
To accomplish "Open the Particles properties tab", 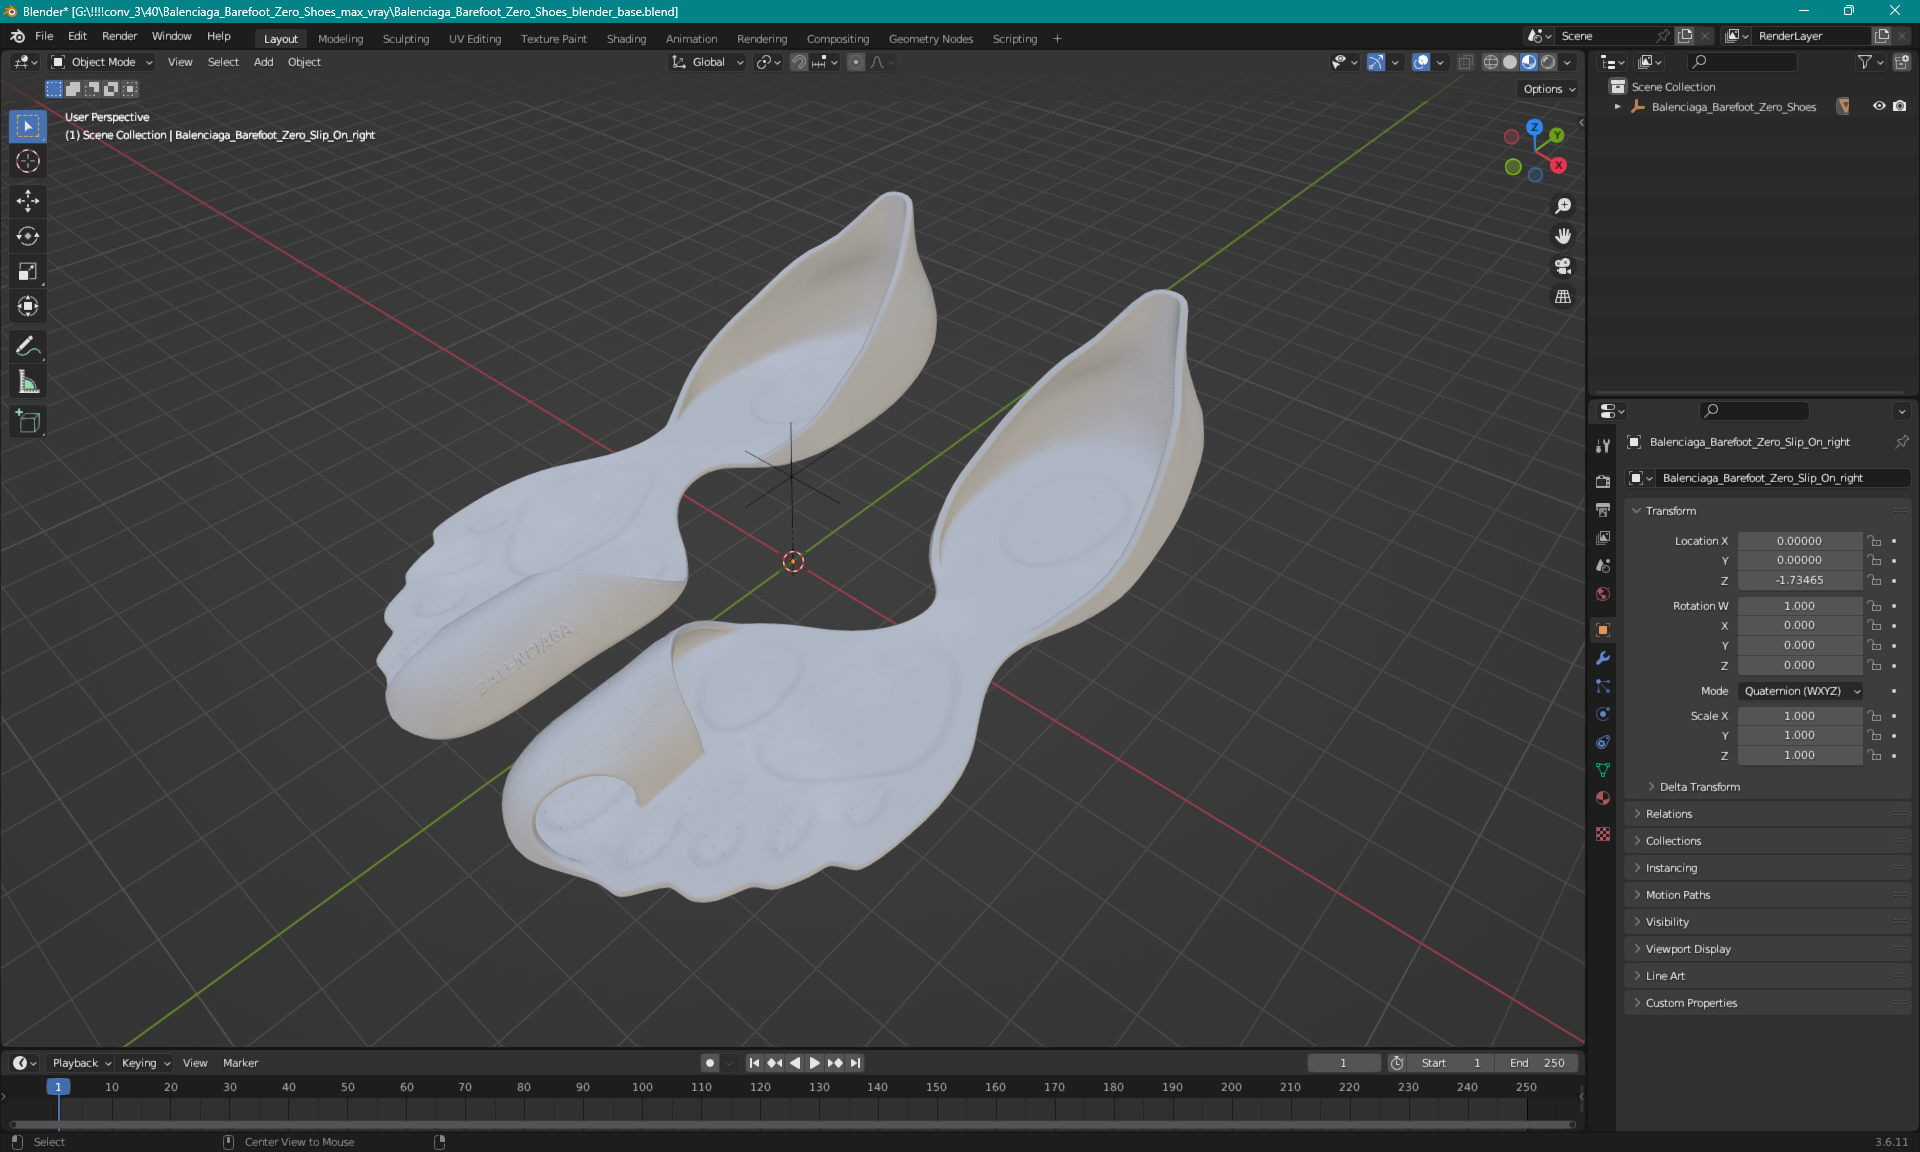I will [1603, 686].
